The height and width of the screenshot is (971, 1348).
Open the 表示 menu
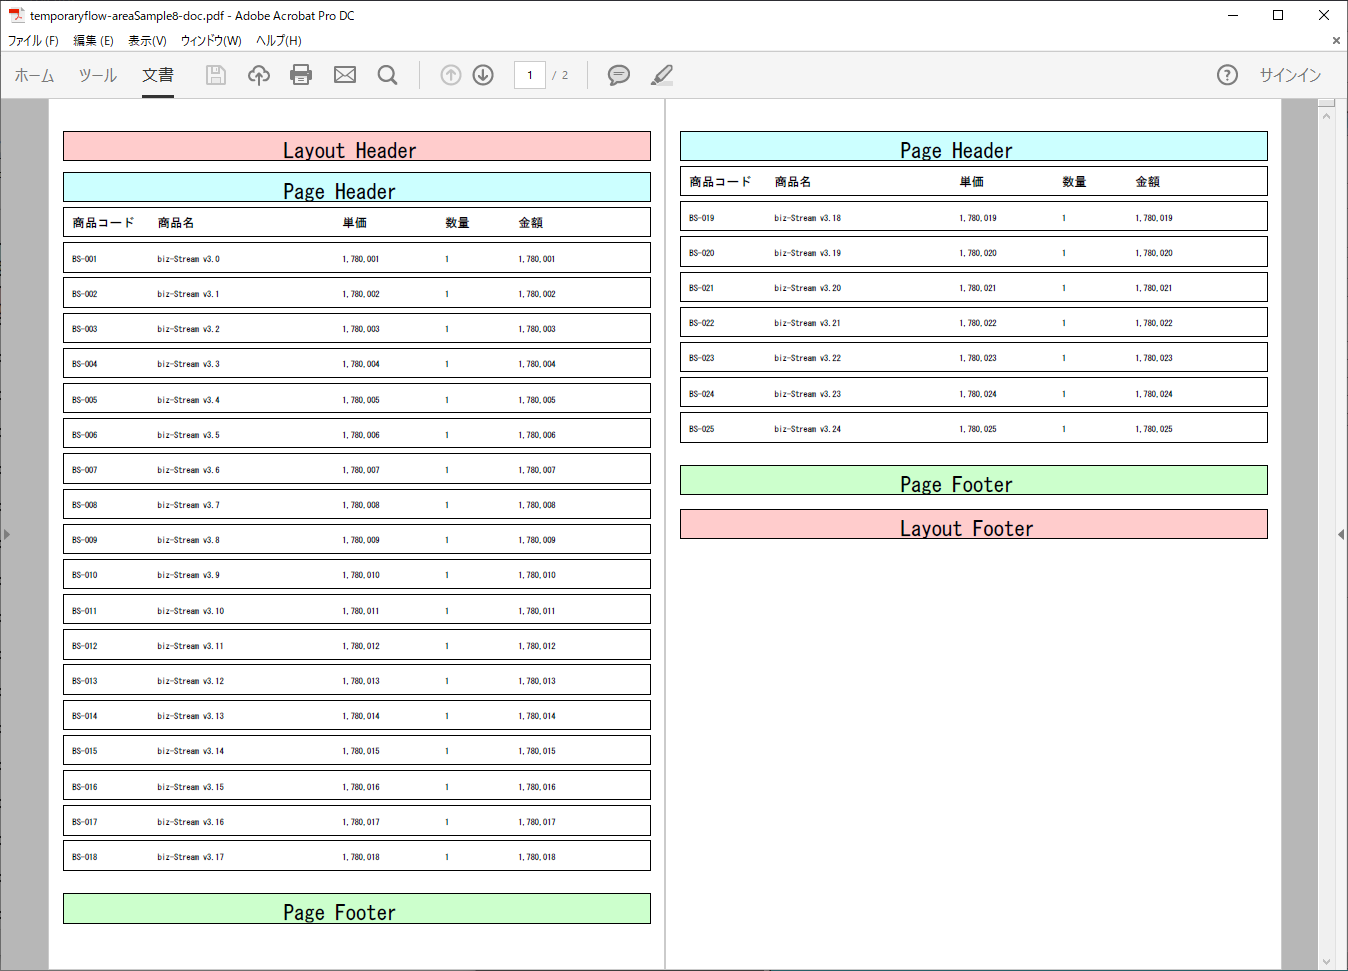click(147, 41)
